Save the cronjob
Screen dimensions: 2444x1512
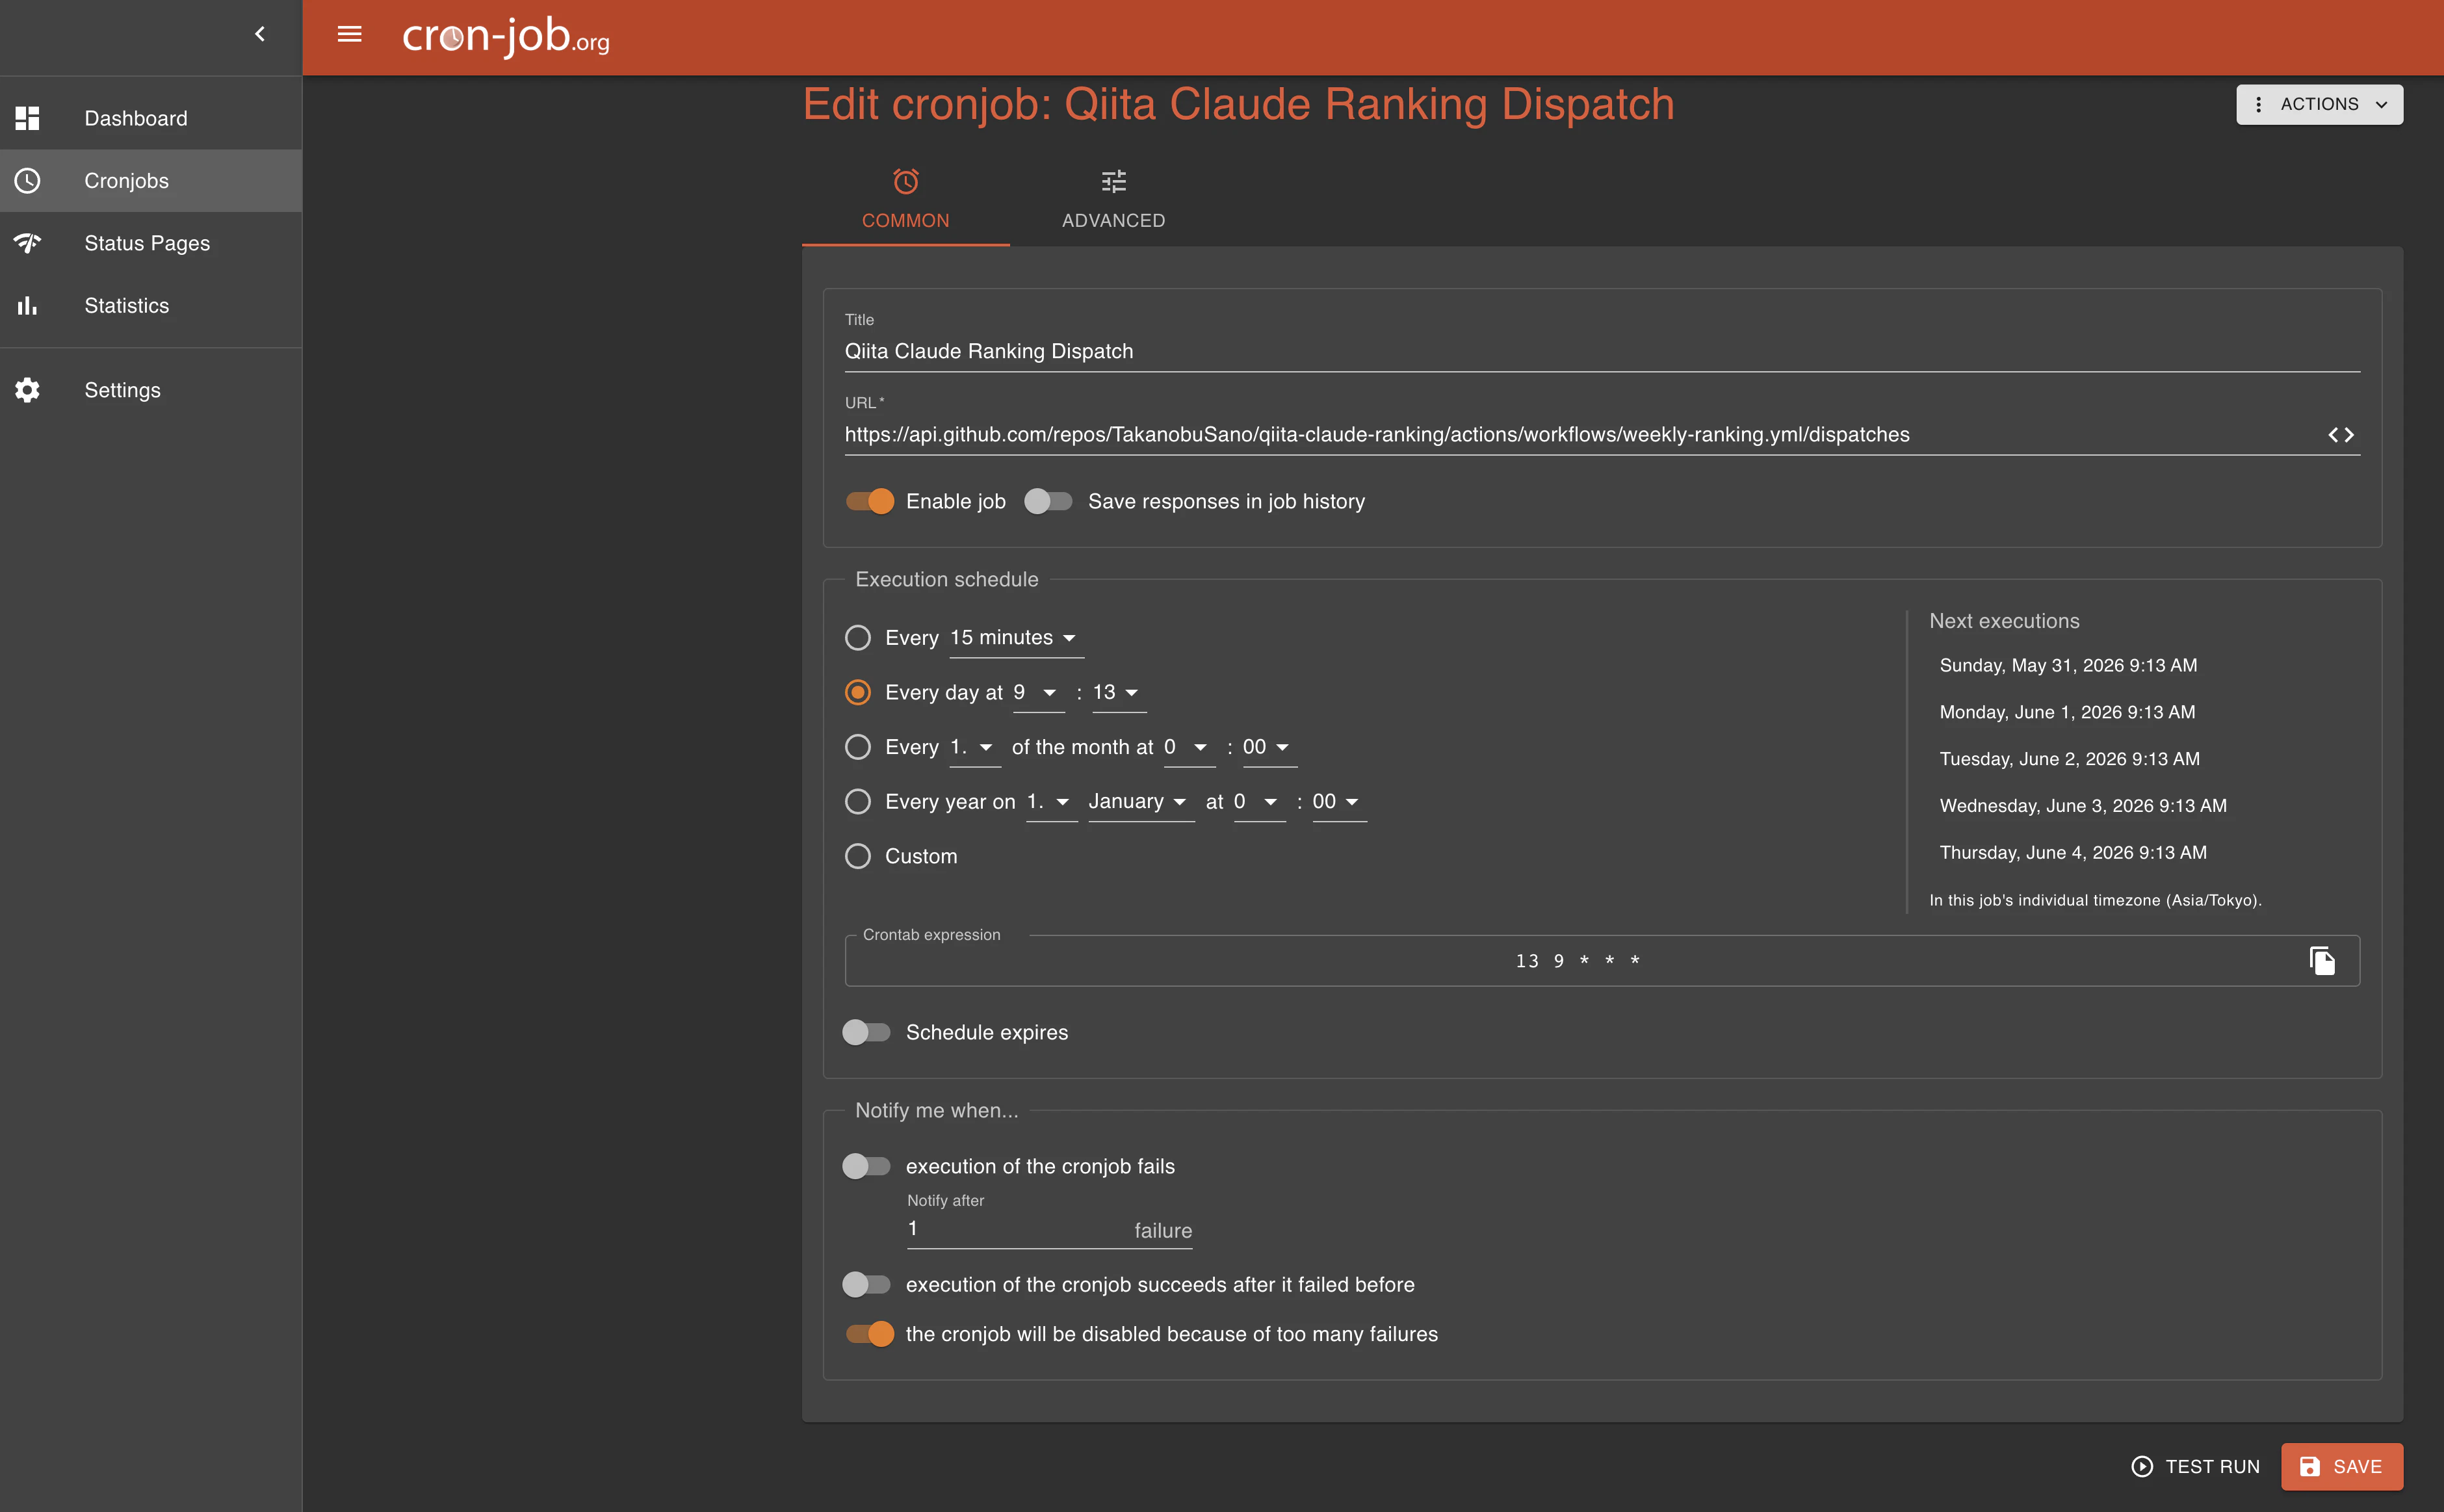tap(2342, 1466)
